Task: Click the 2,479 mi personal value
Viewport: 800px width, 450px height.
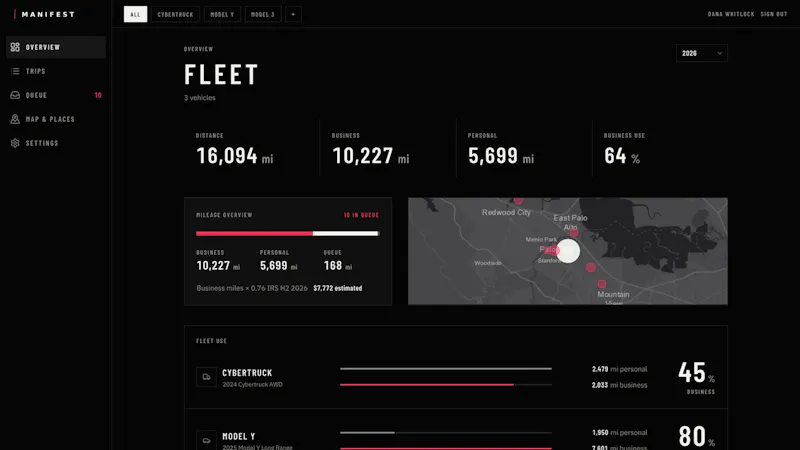Action: (x=619, y=369)
